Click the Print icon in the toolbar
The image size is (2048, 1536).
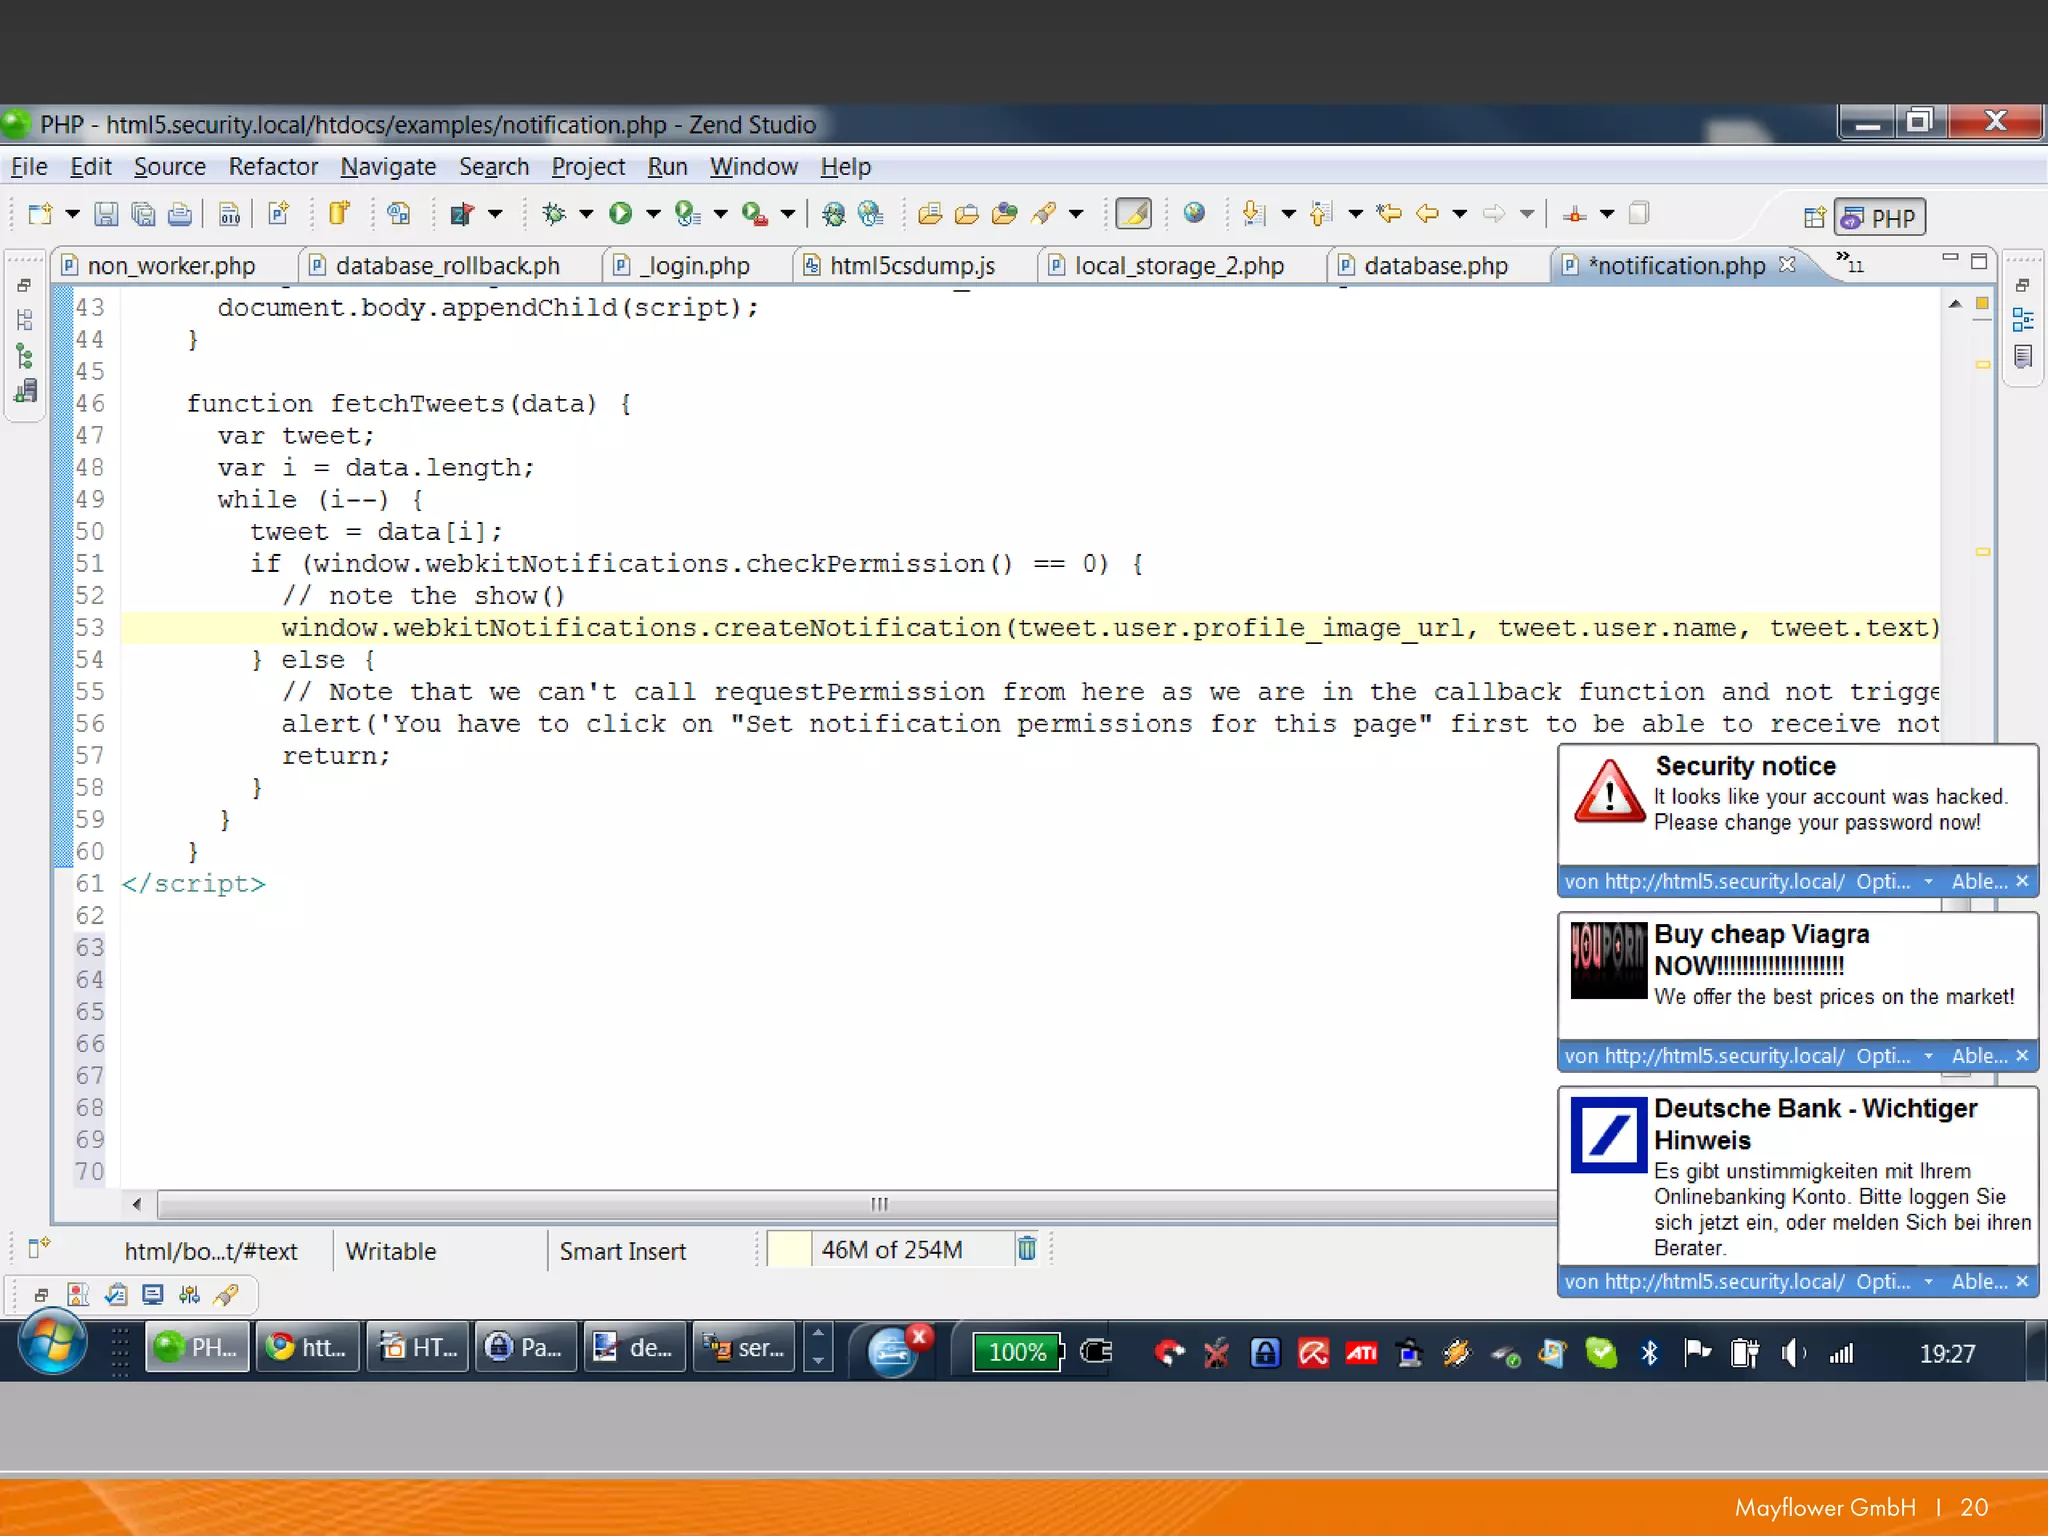click(180, 214)
